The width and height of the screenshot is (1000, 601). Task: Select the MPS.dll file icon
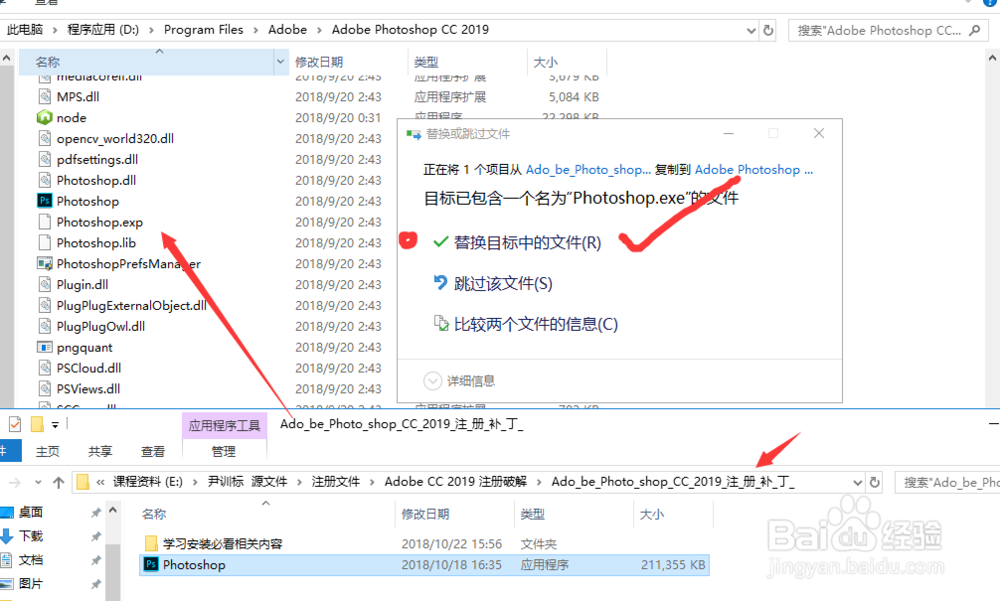pos(44,96)
